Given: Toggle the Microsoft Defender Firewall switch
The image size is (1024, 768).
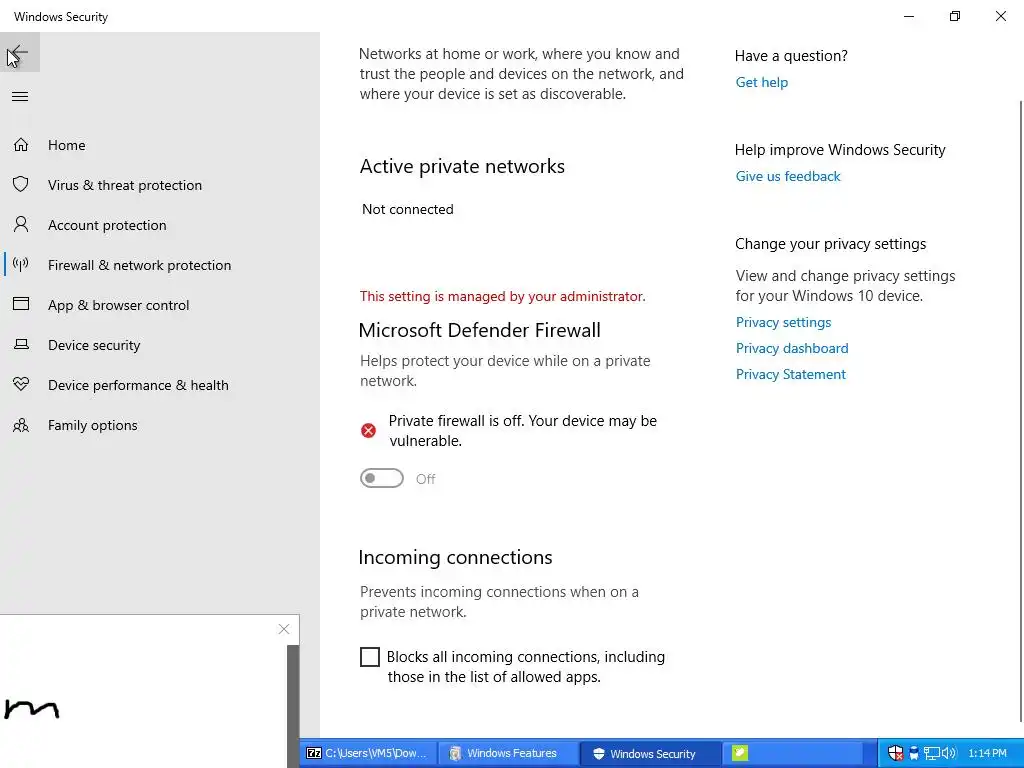Looking at the screenshot, I should point(382,479).
